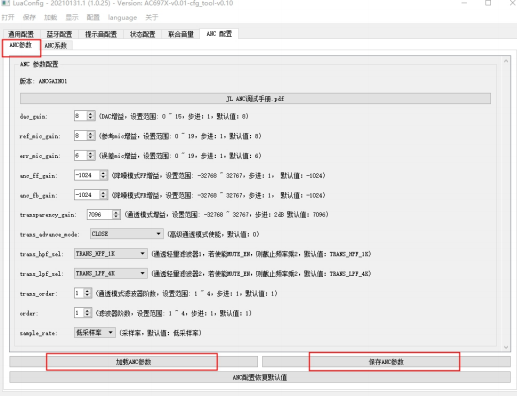Viewport: 517px width, 396px height.
Task: Click into the order value field
Action: coord(79,313)
